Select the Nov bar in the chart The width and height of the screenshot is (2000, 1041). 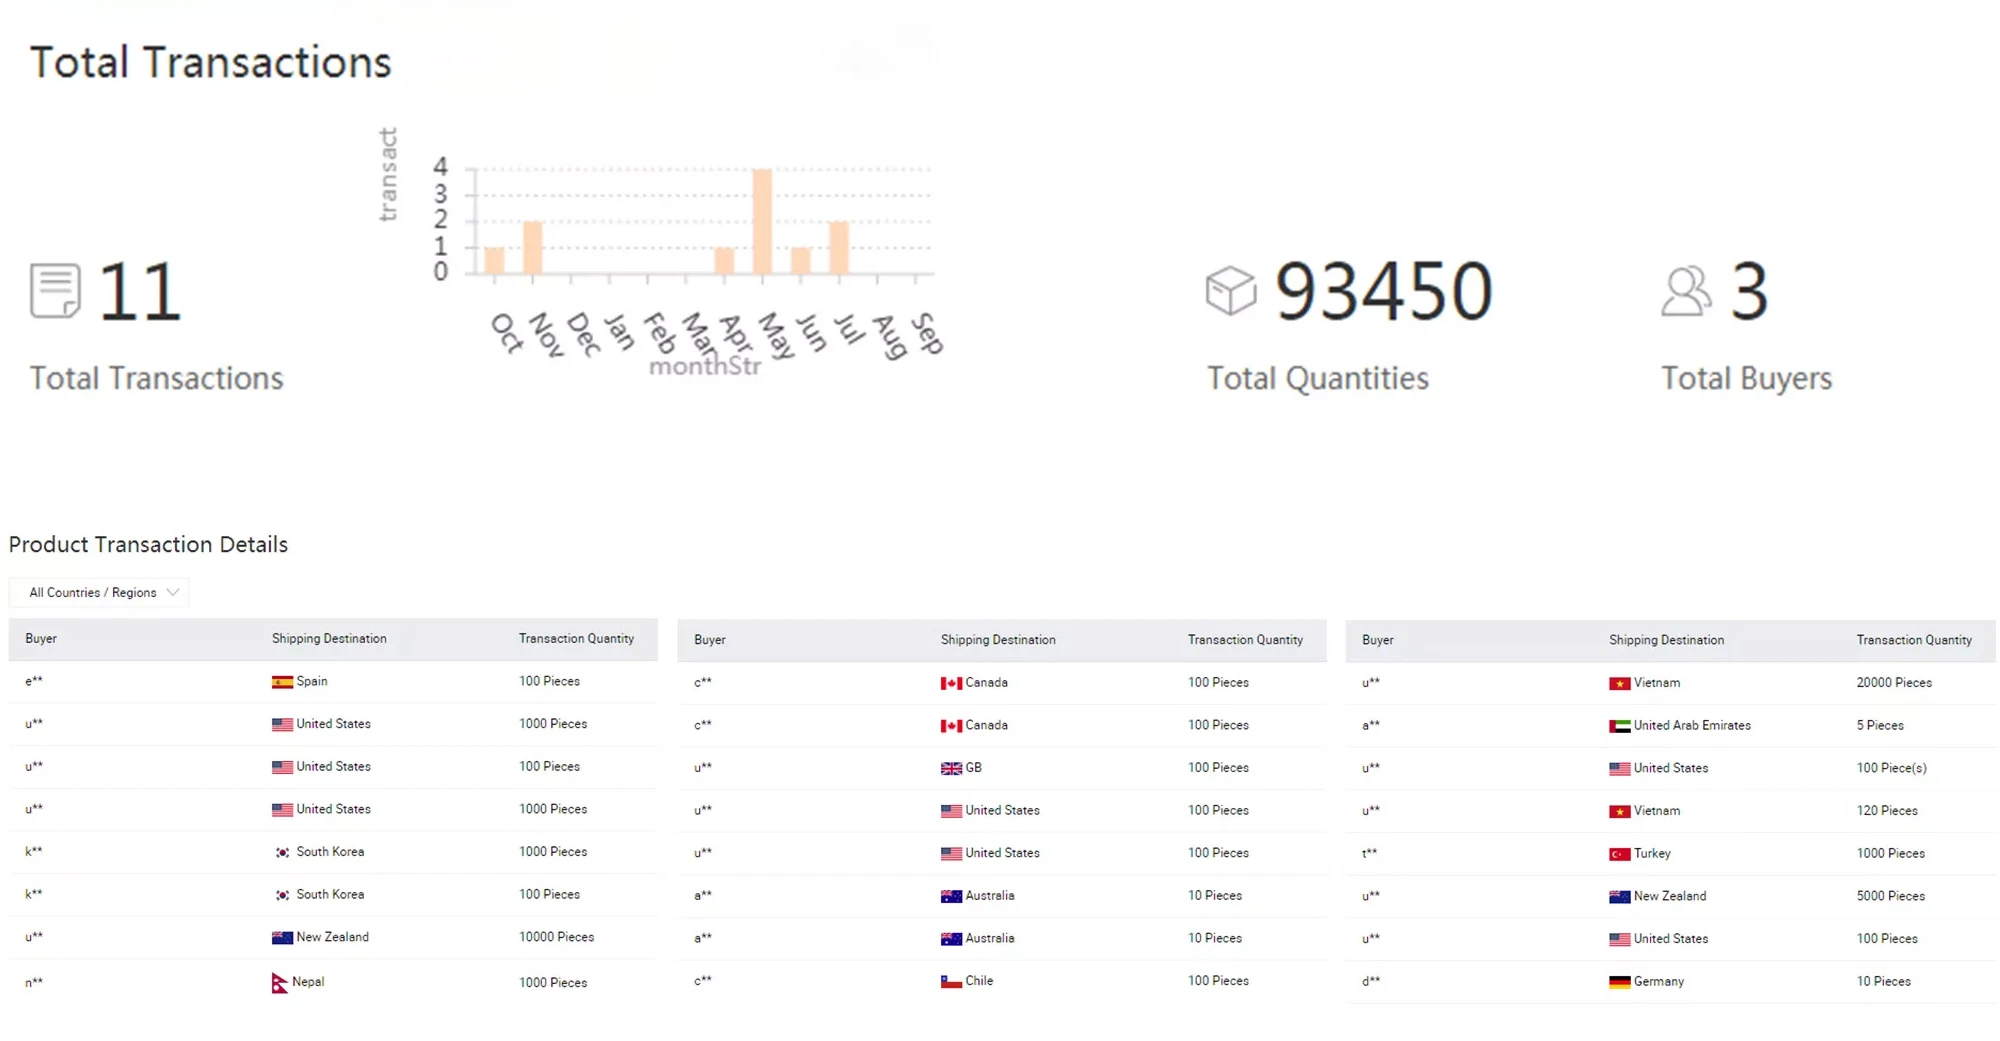(533, 248)
